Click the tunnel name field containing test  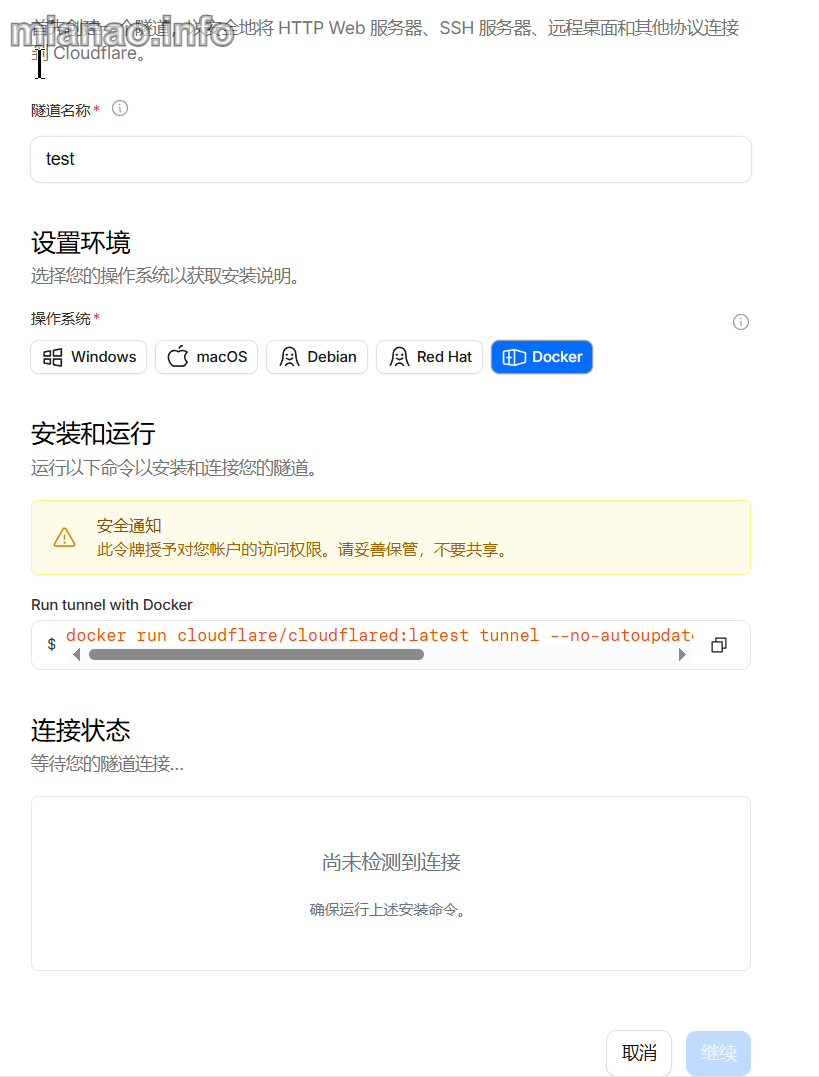(390, 160)
